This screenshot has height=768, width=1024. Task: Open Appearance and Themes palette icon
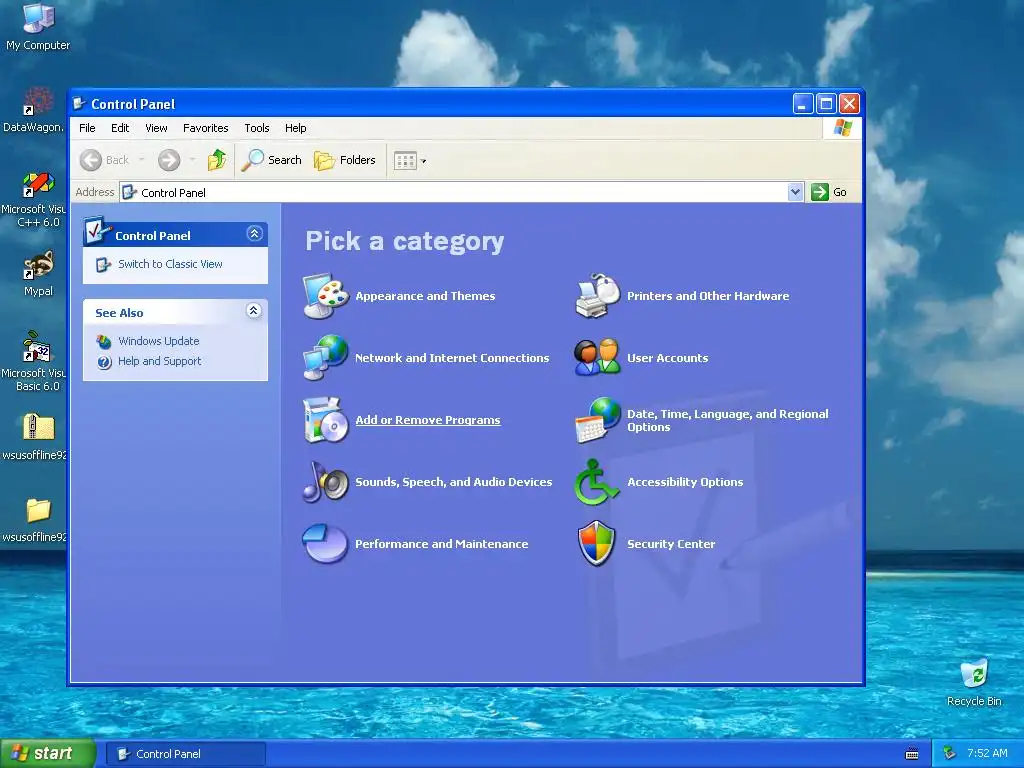(x=325, y=296)
